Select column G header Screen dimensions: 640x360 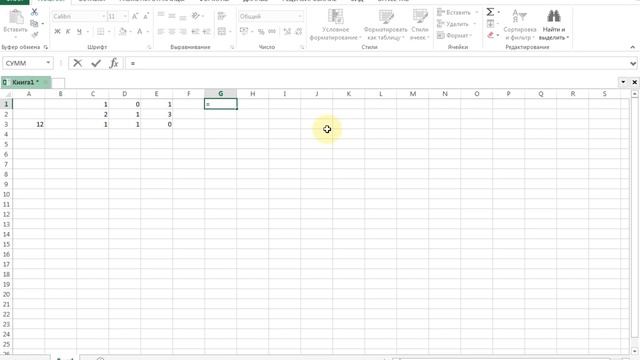220,94
